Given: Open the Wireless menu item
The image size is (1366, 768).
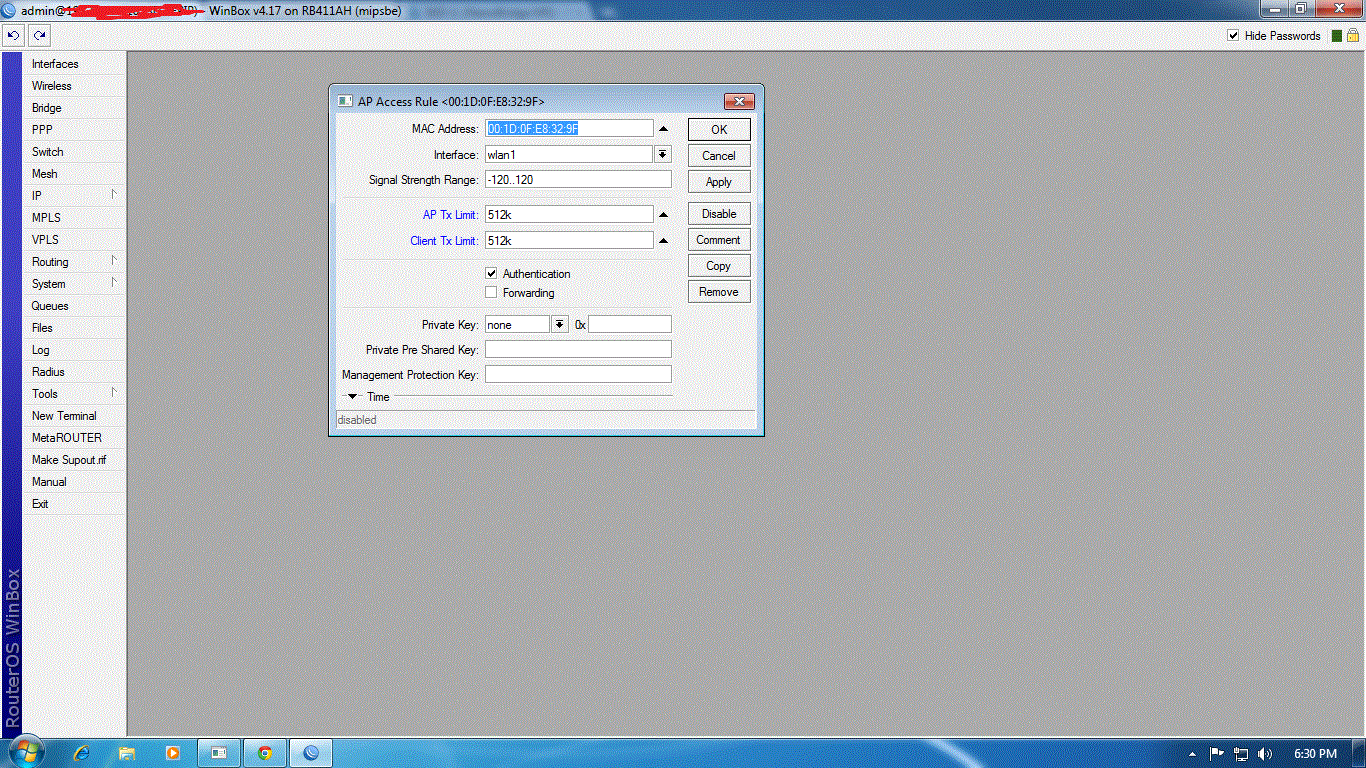Looking at the screenshot, I should click(75, 86).
